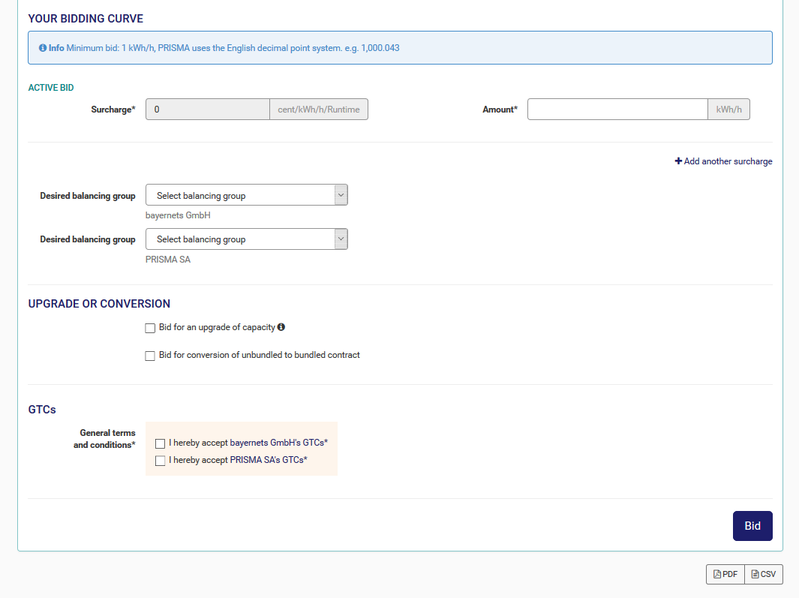
Task: Click the kWh/h unit label beside Amount
Action: (728, 109)
